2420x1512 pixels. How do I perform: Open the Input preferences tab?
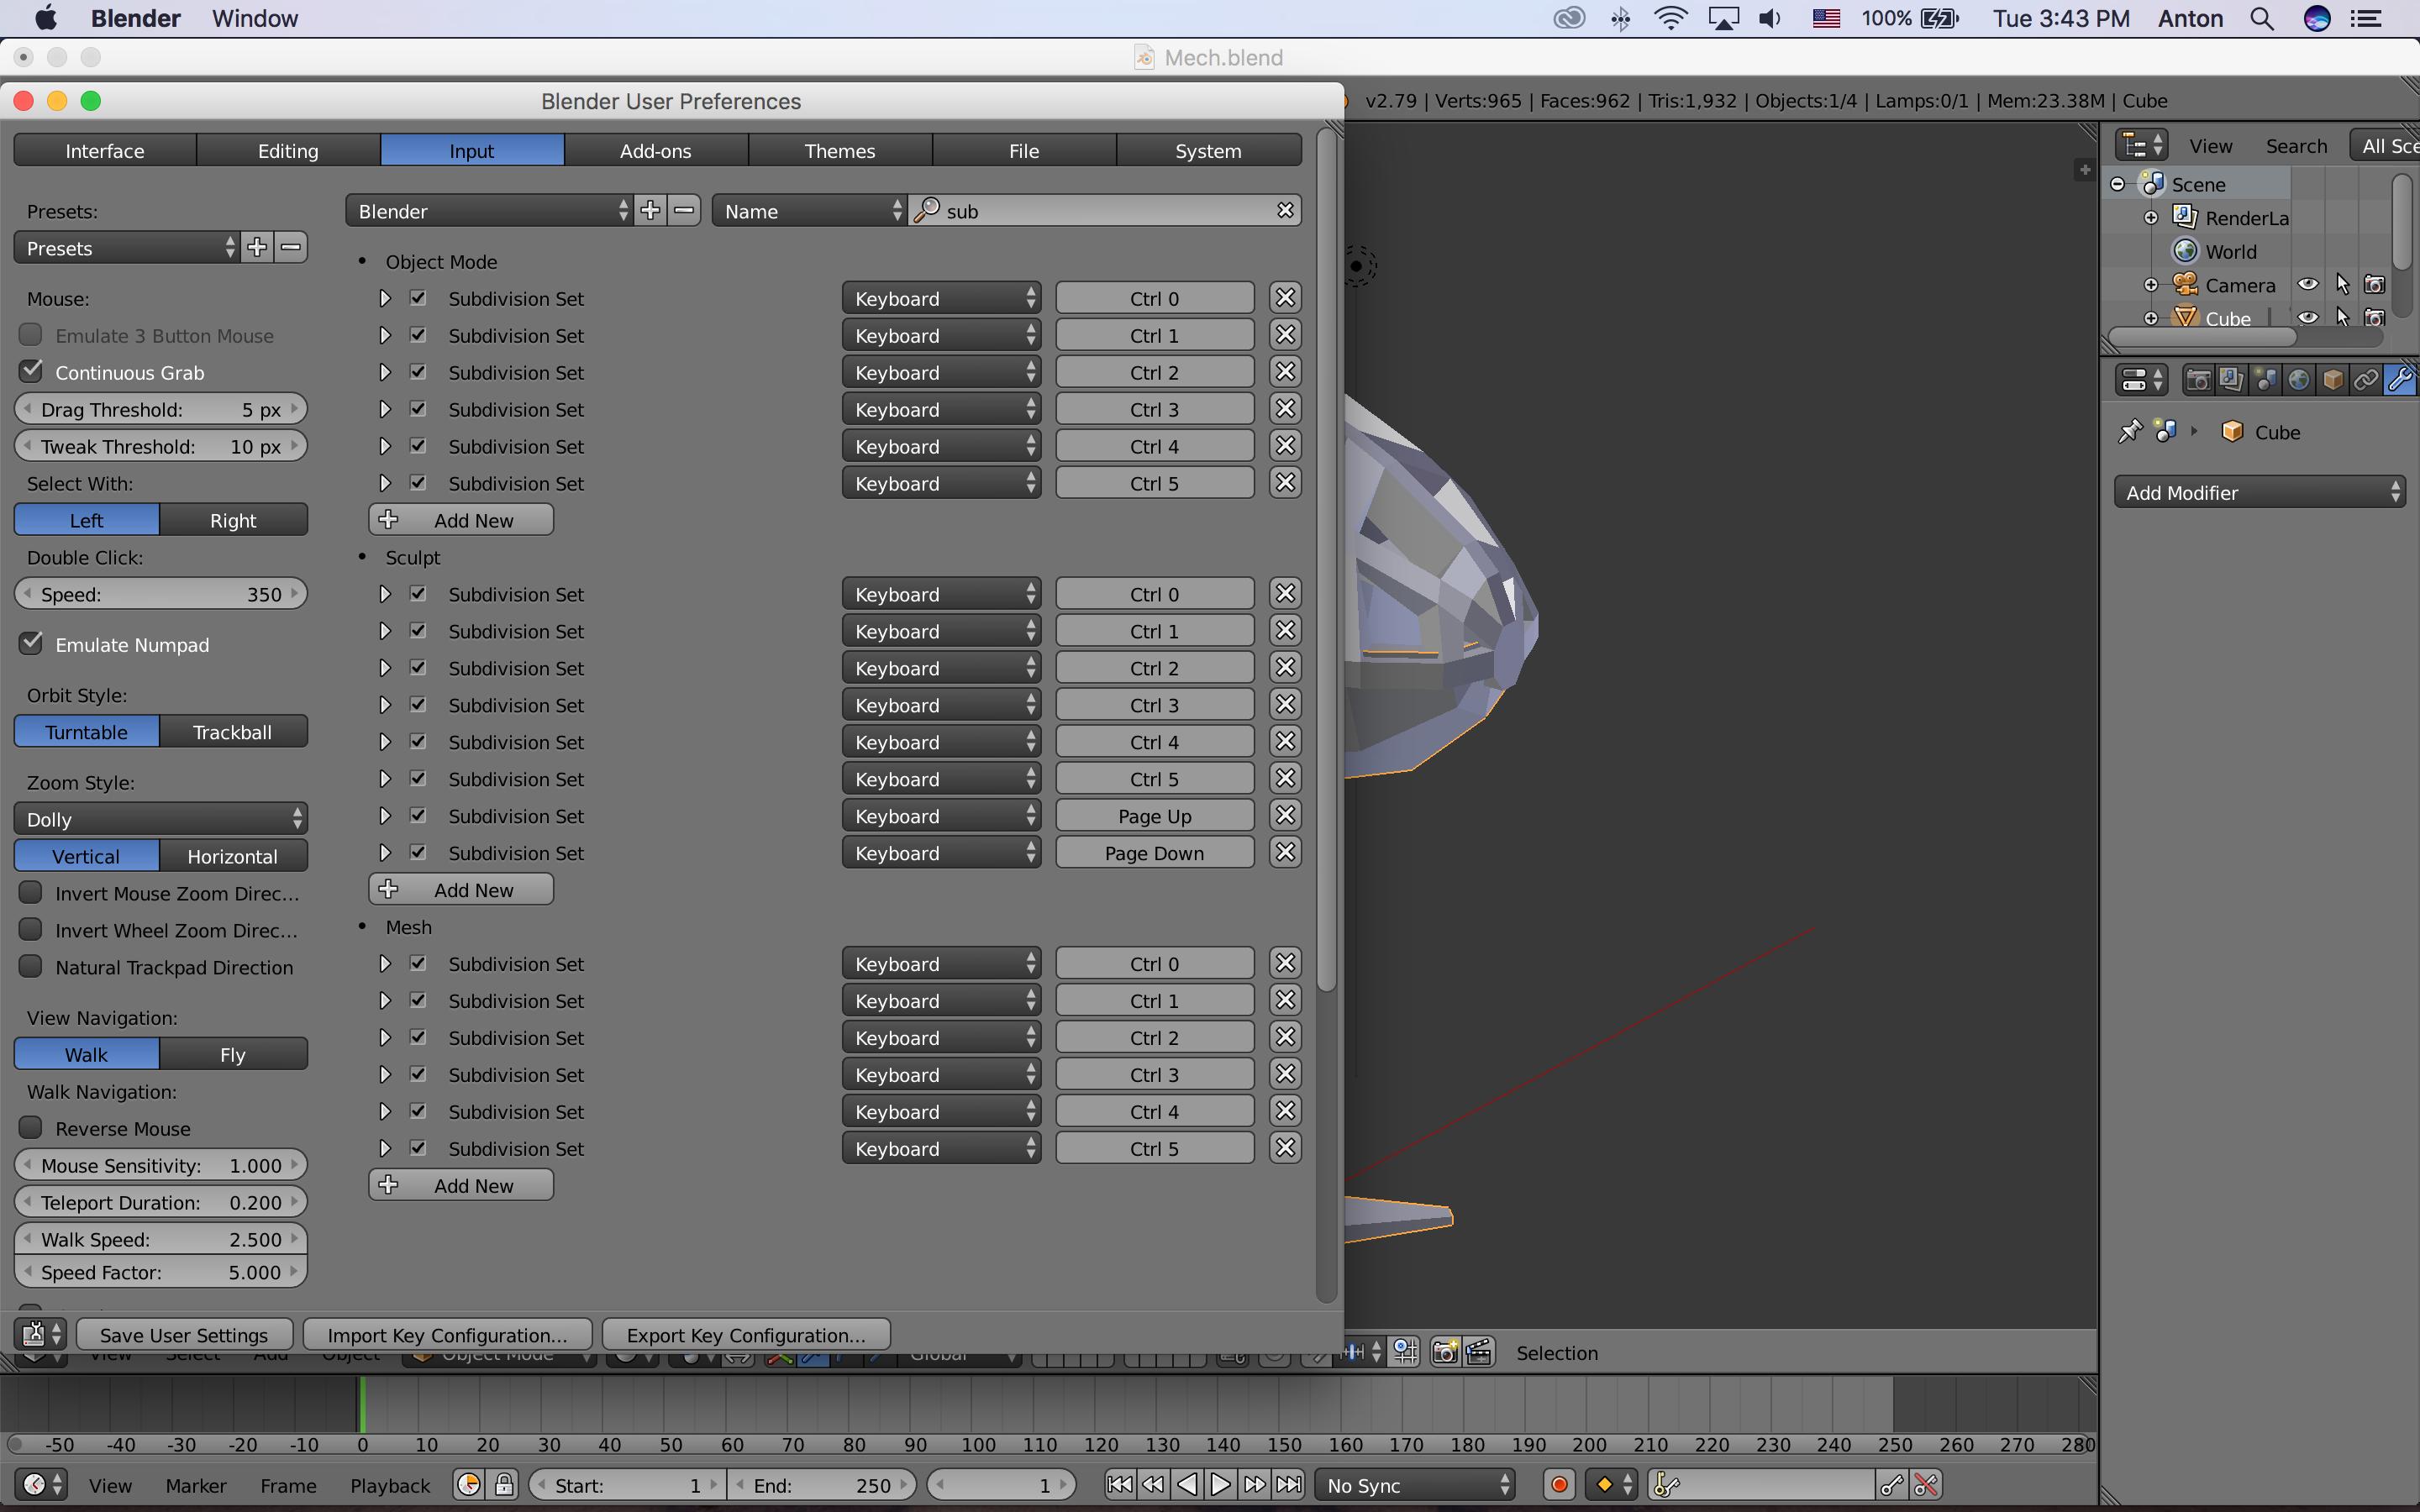[x=472, y=150]
